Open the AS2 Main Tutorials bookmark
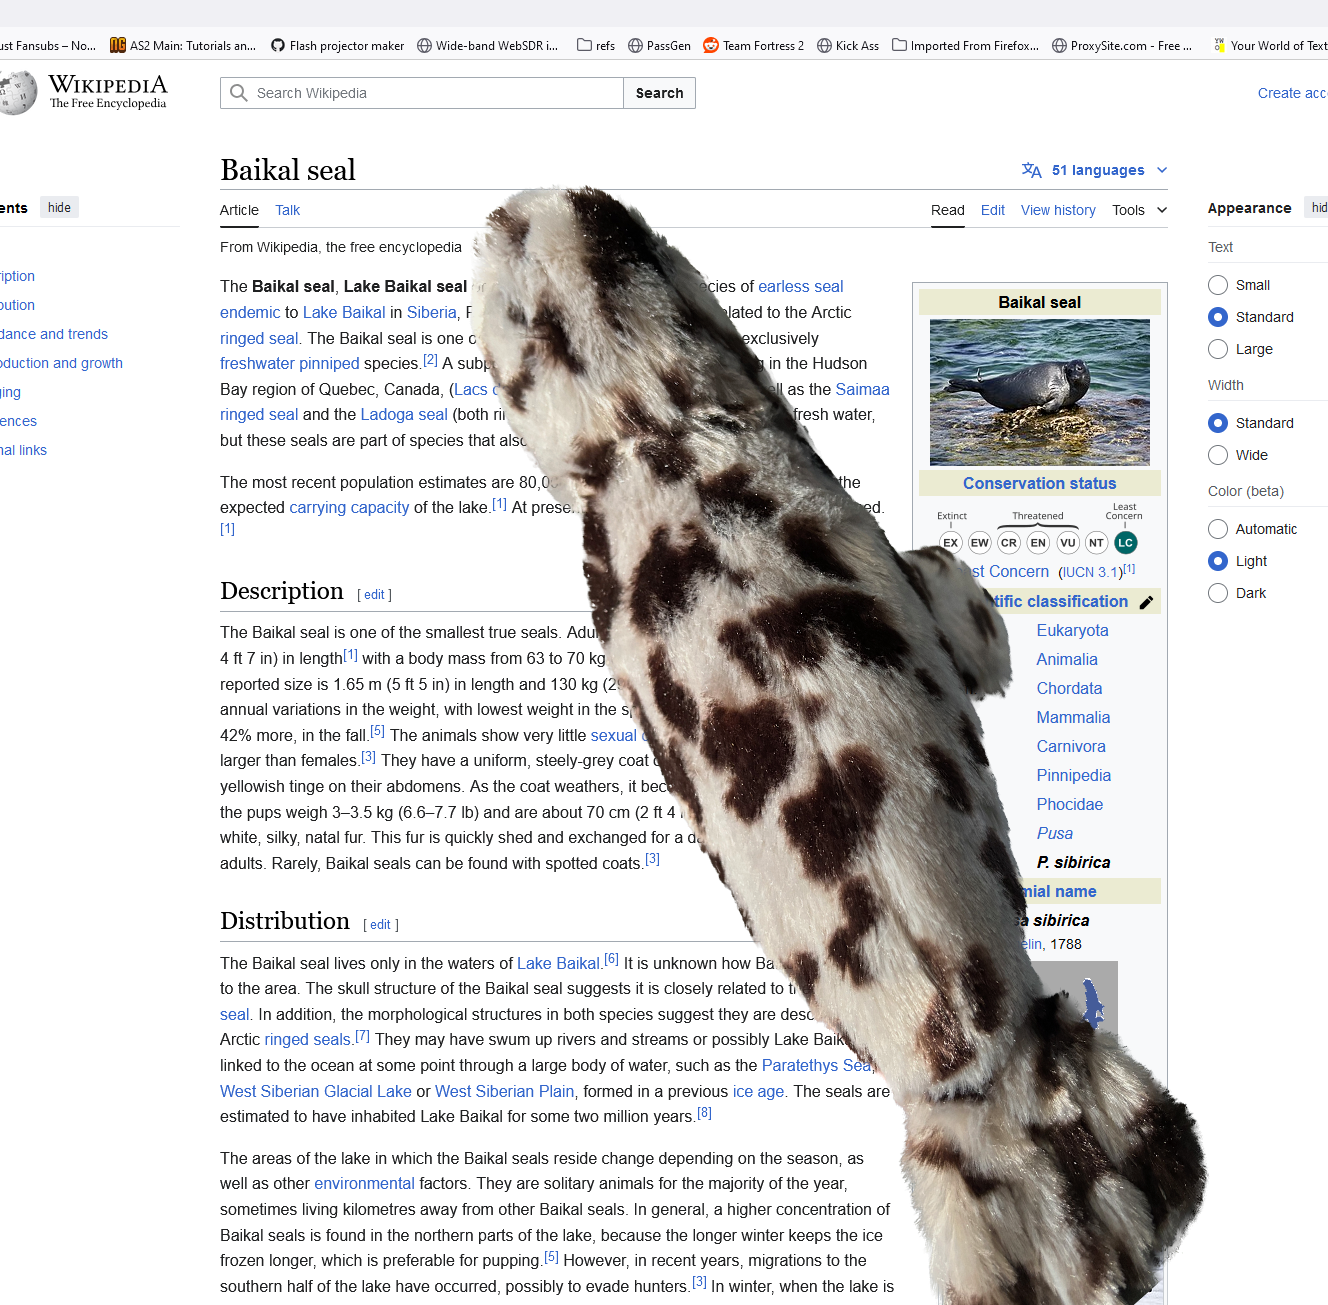 (183, 45)
